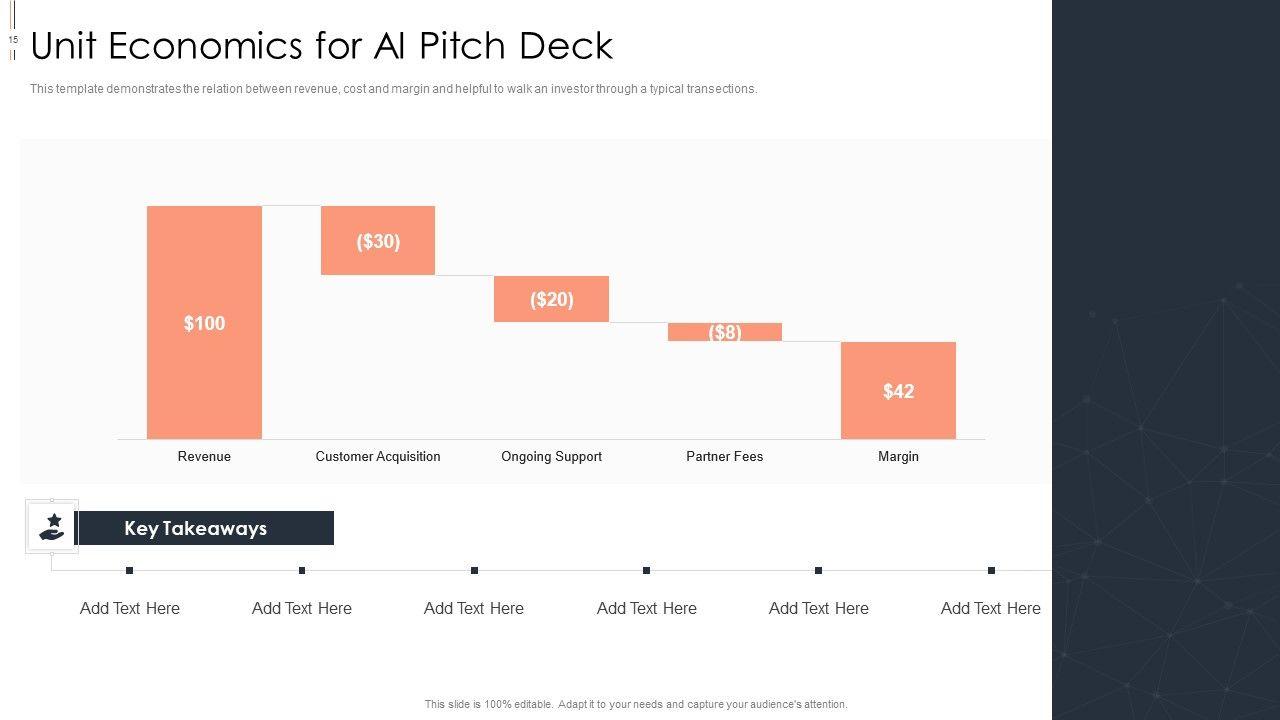Click the $100 Revenue bar
The width and height of the screenshot is (1280, 720).
tap(204, 322)
